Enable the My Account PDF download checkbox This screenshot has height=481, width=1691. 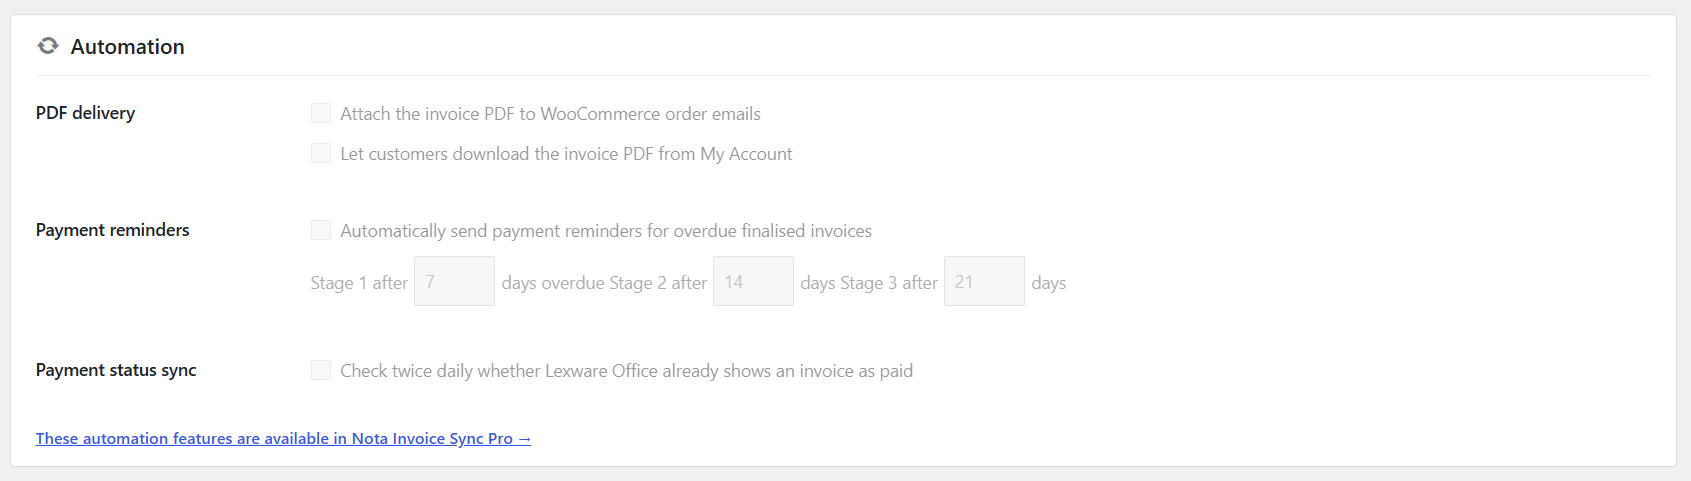tap(321, 153)
